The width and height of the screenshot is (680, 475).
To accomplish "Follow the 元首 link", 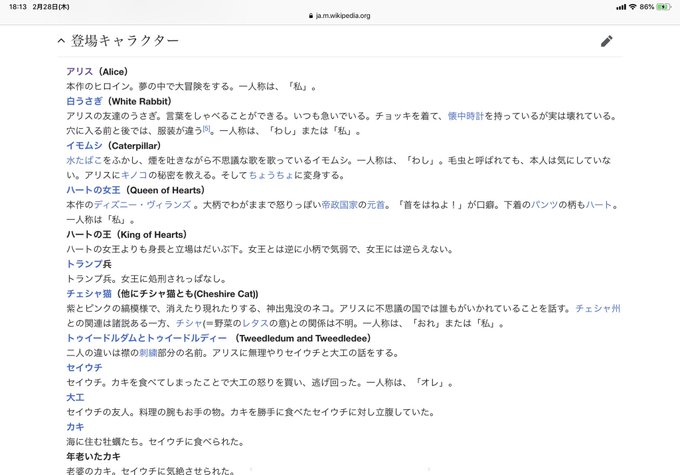I will [x=376, y=205].
